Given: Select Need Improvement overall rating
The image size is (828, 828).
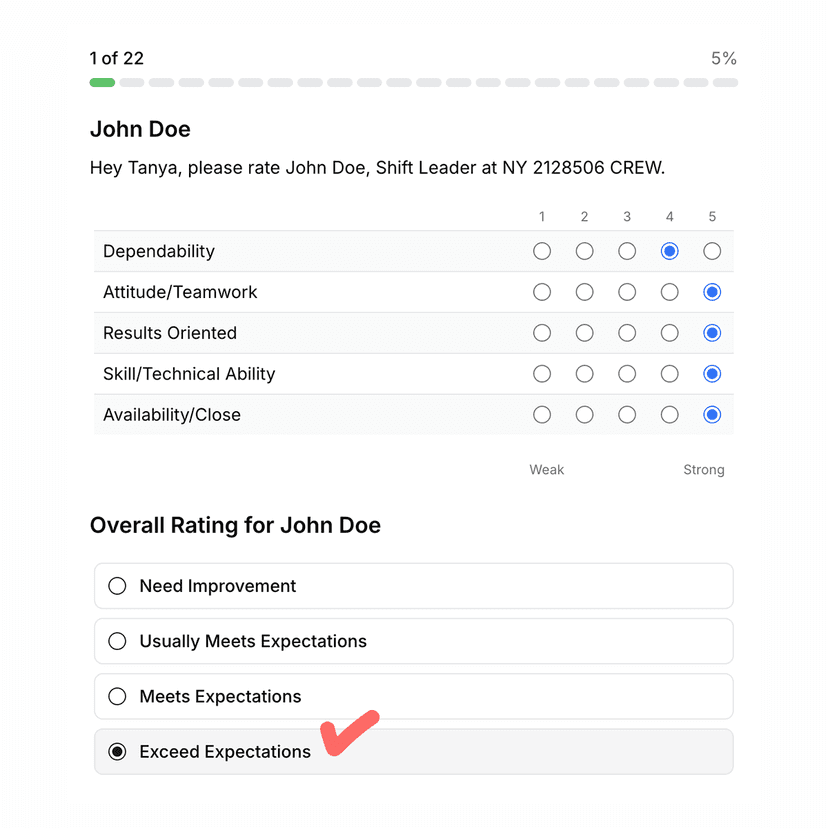Looking at the screenshot, I should [118, 586].
